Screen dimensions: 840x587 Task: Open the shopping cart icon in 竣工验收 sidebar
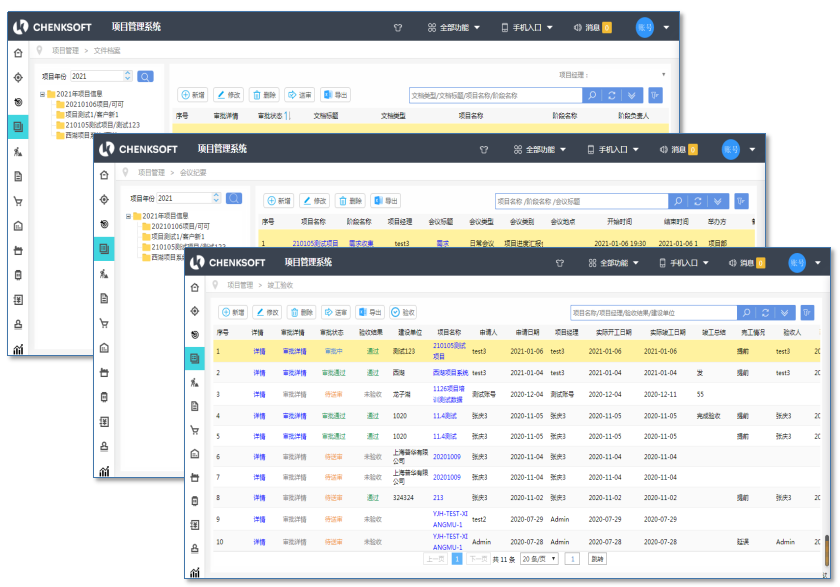[x=195, y=430]
